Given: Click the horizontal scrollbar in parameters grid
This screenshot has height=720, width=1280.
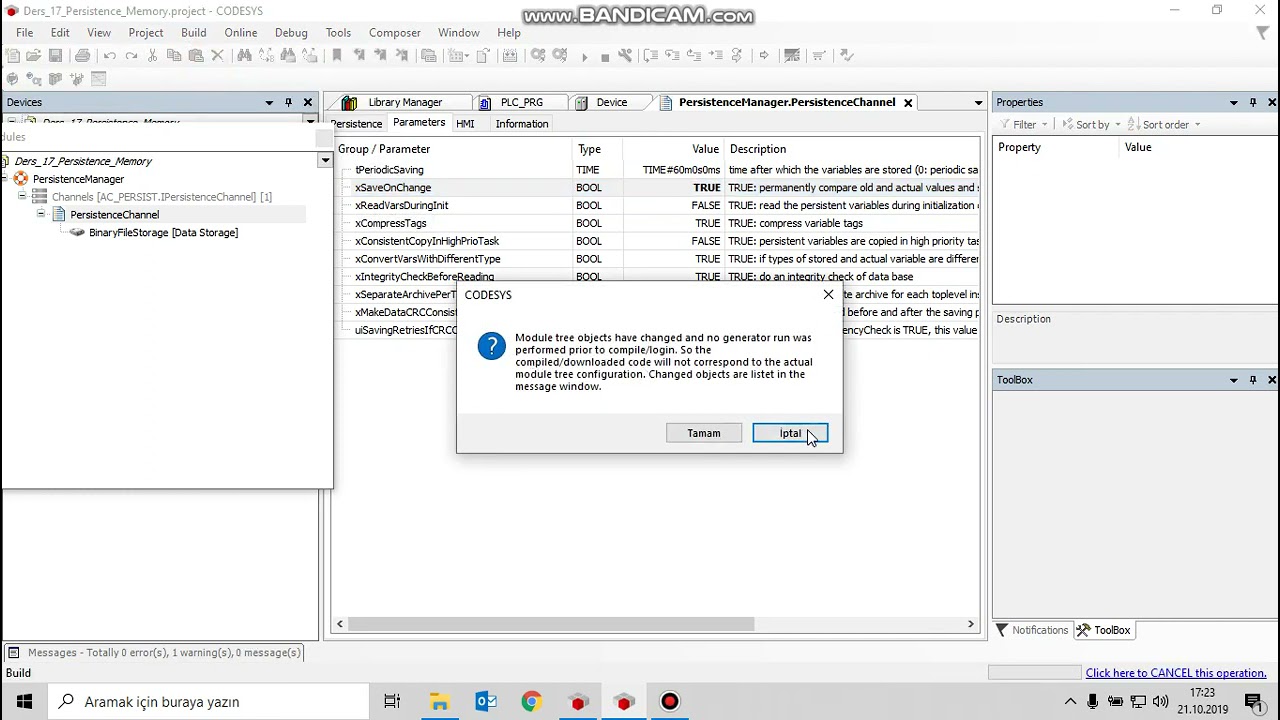Looking at the screenshot, I should click(x=551, y=624).
